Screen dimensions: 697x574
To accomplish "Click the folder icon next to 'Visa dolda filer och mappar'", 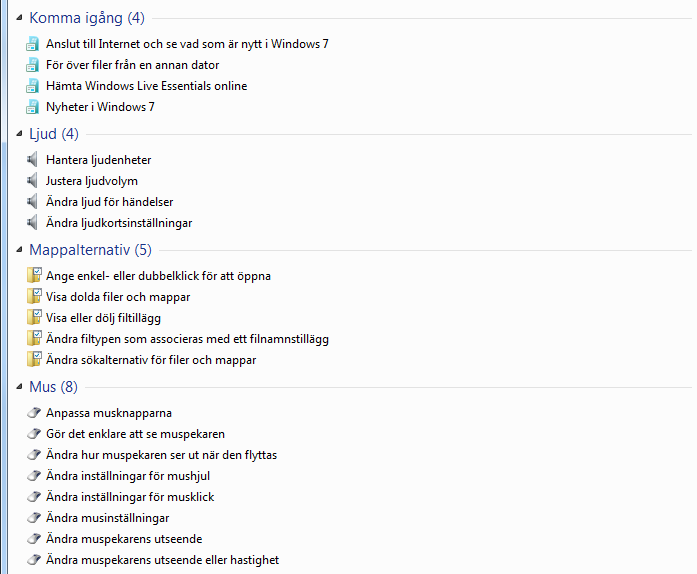I will click(34, 297).
